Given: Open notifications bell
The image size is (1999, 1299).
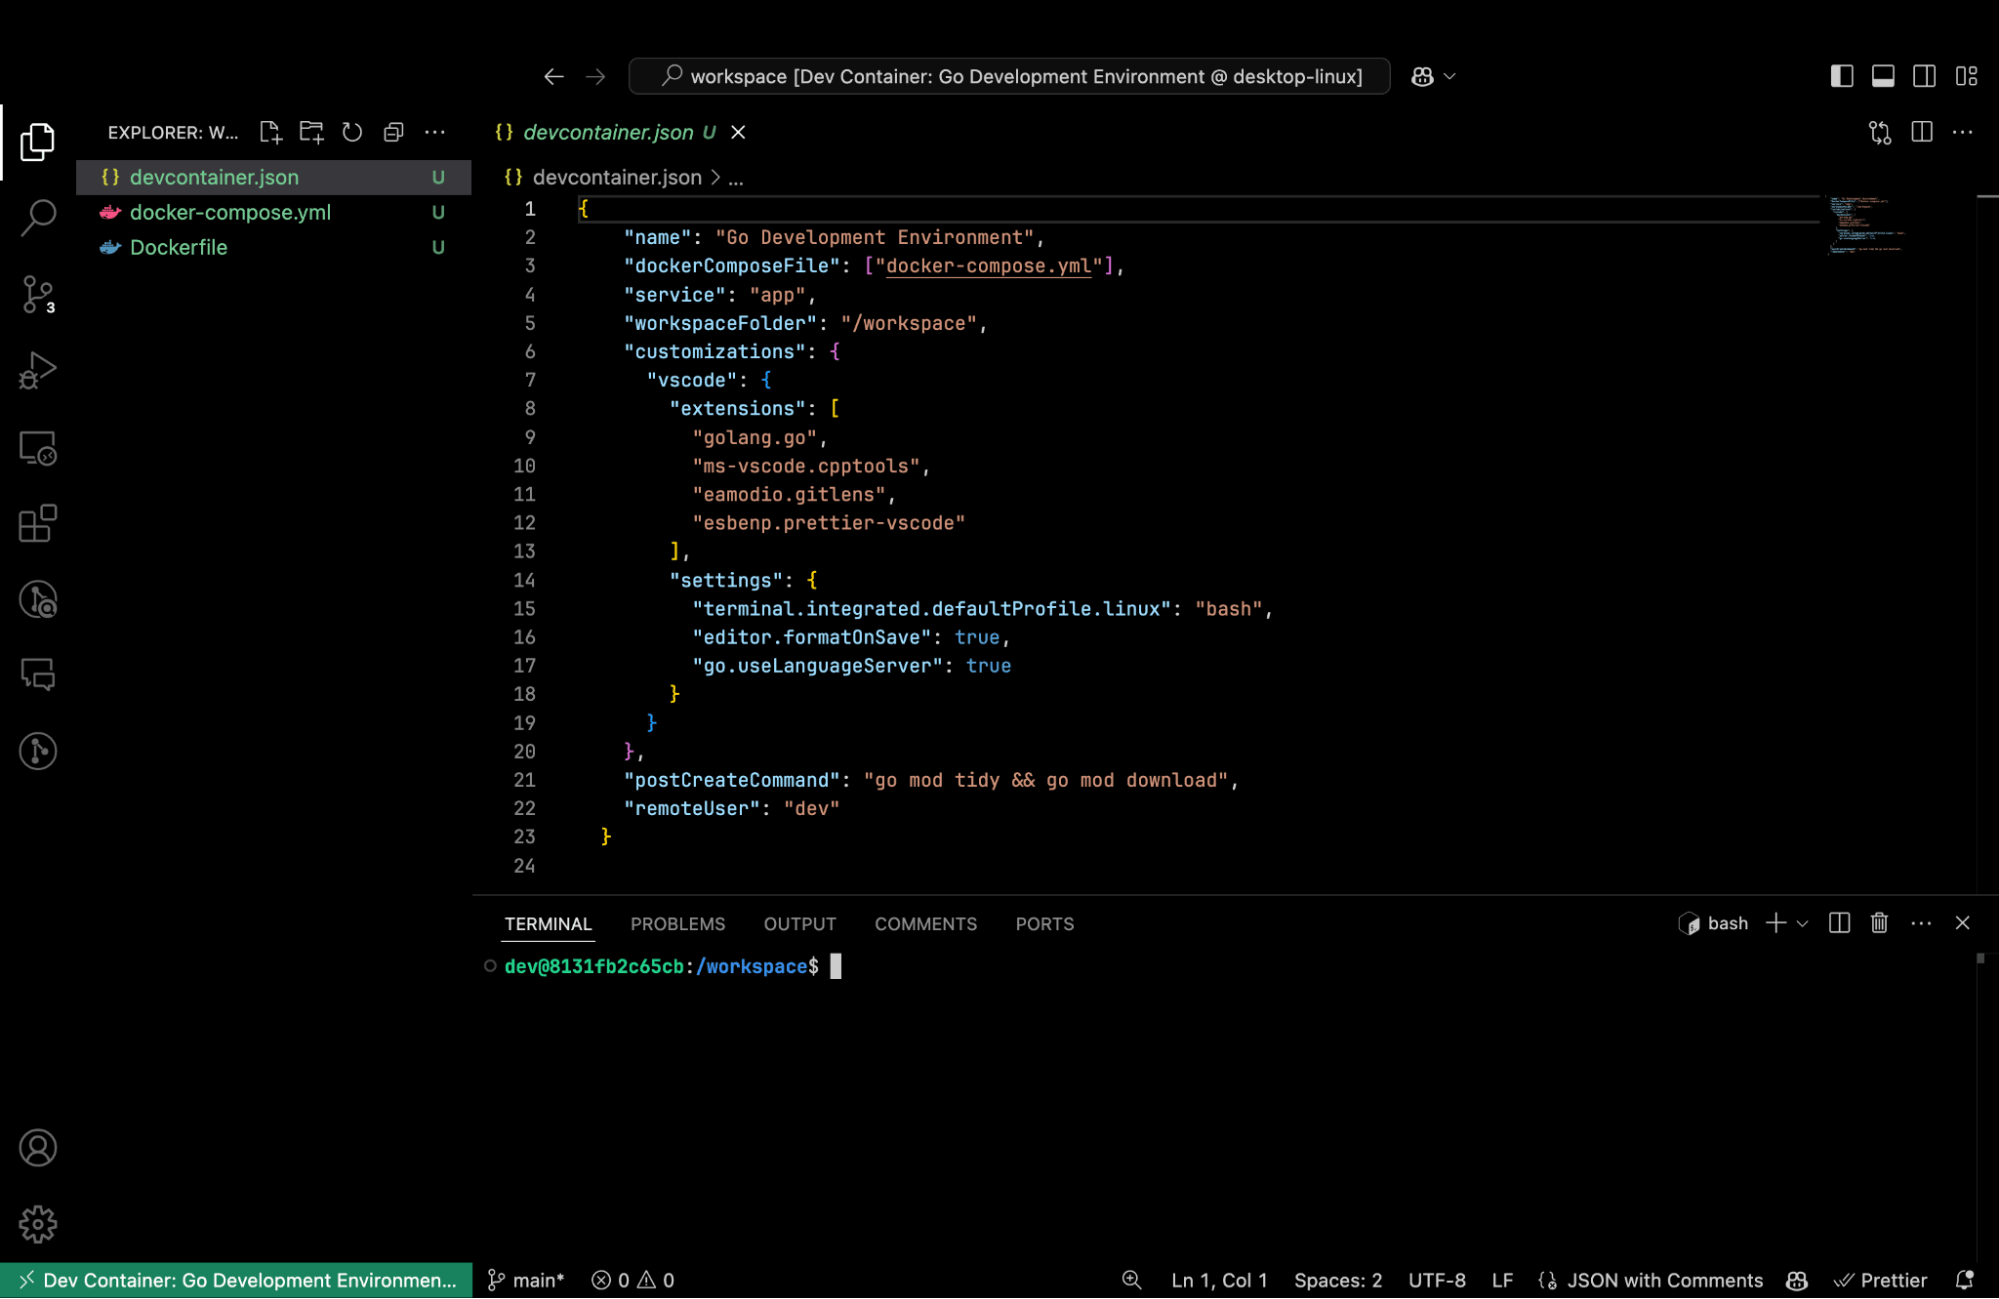Looking at the screenshot, I should click(1964, 1281).
